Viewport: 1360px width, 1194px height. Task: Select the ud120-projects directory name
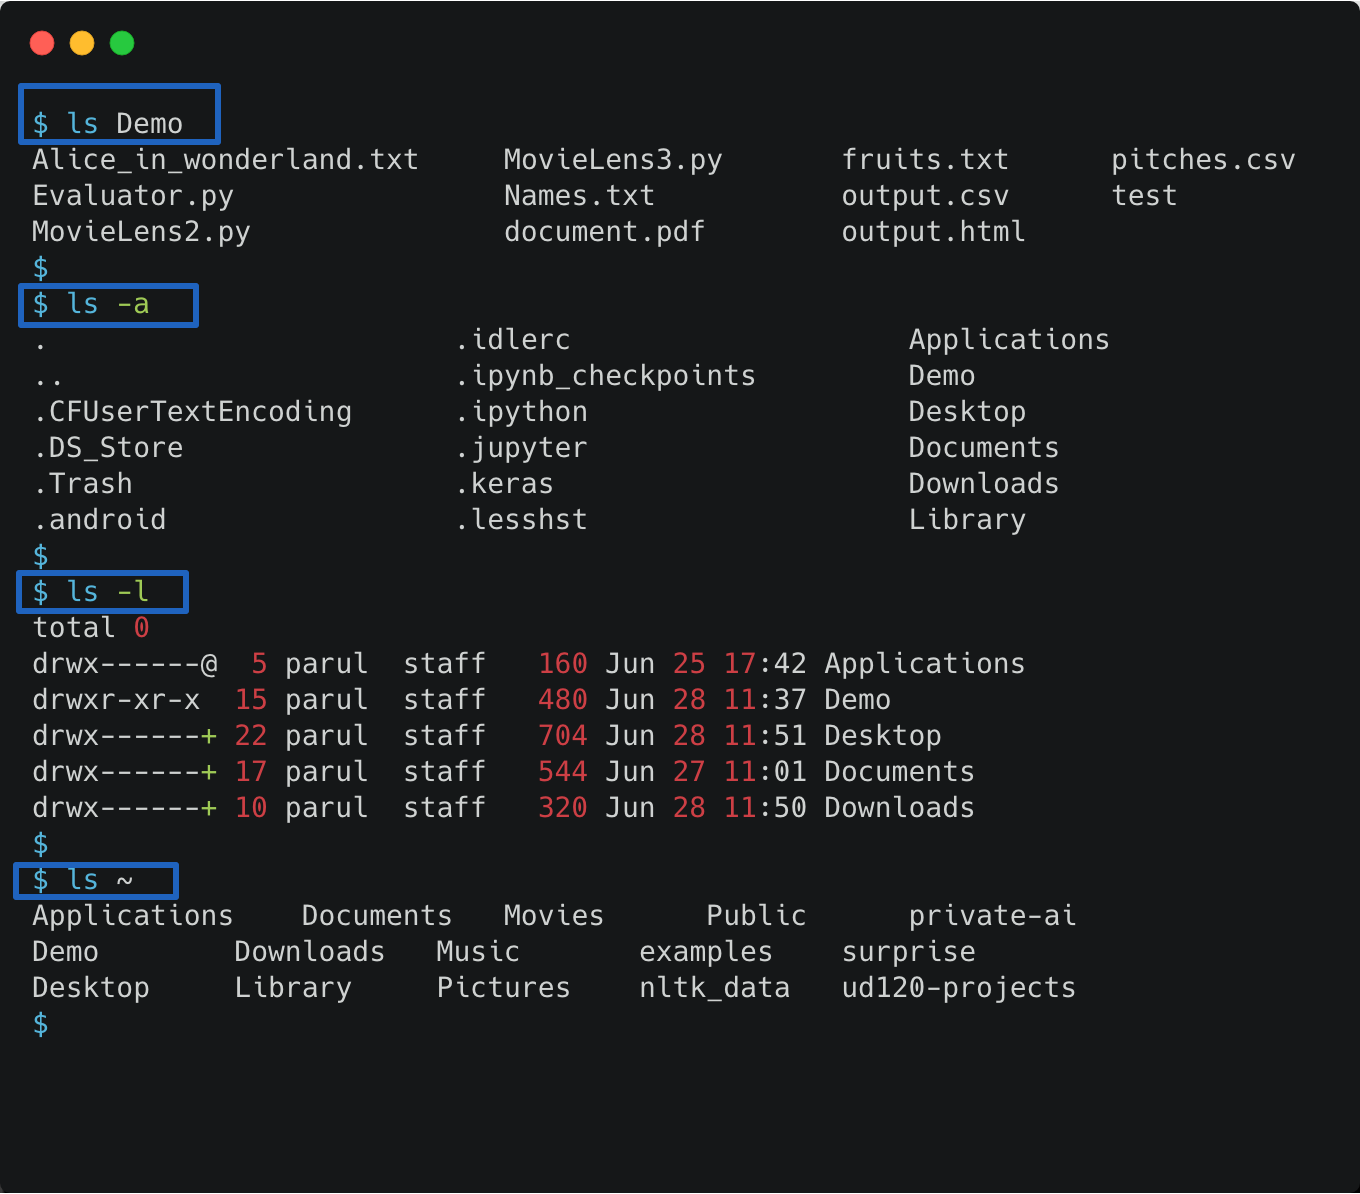click(958, 988)
